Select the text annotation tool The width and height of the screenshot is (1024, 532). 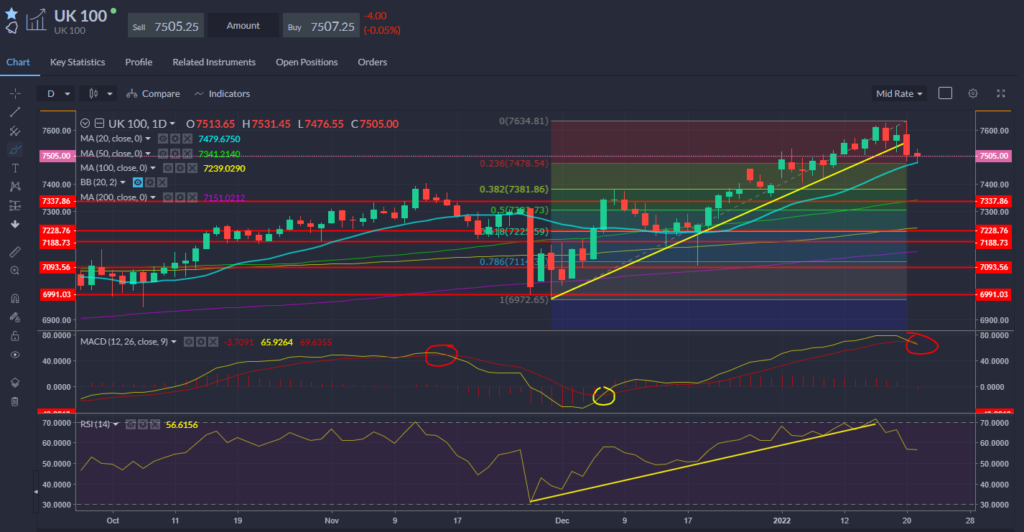coord(14,168)
